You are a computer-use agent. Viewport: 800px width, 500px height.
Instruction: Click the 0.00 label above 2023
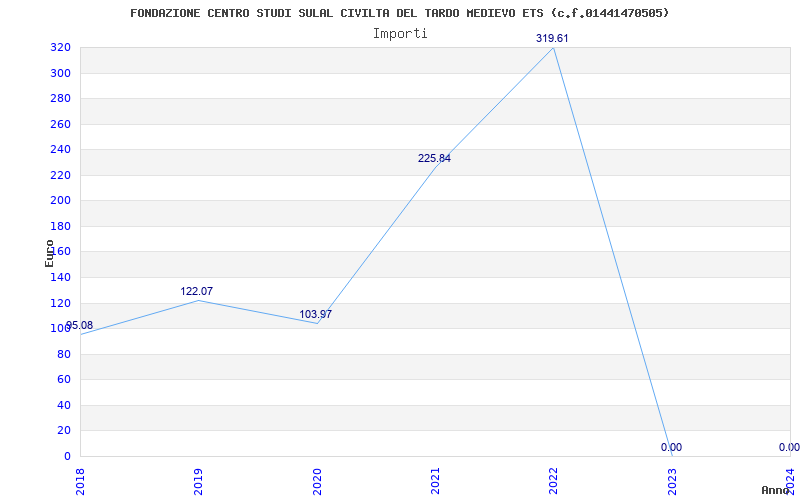coord(671,447)
